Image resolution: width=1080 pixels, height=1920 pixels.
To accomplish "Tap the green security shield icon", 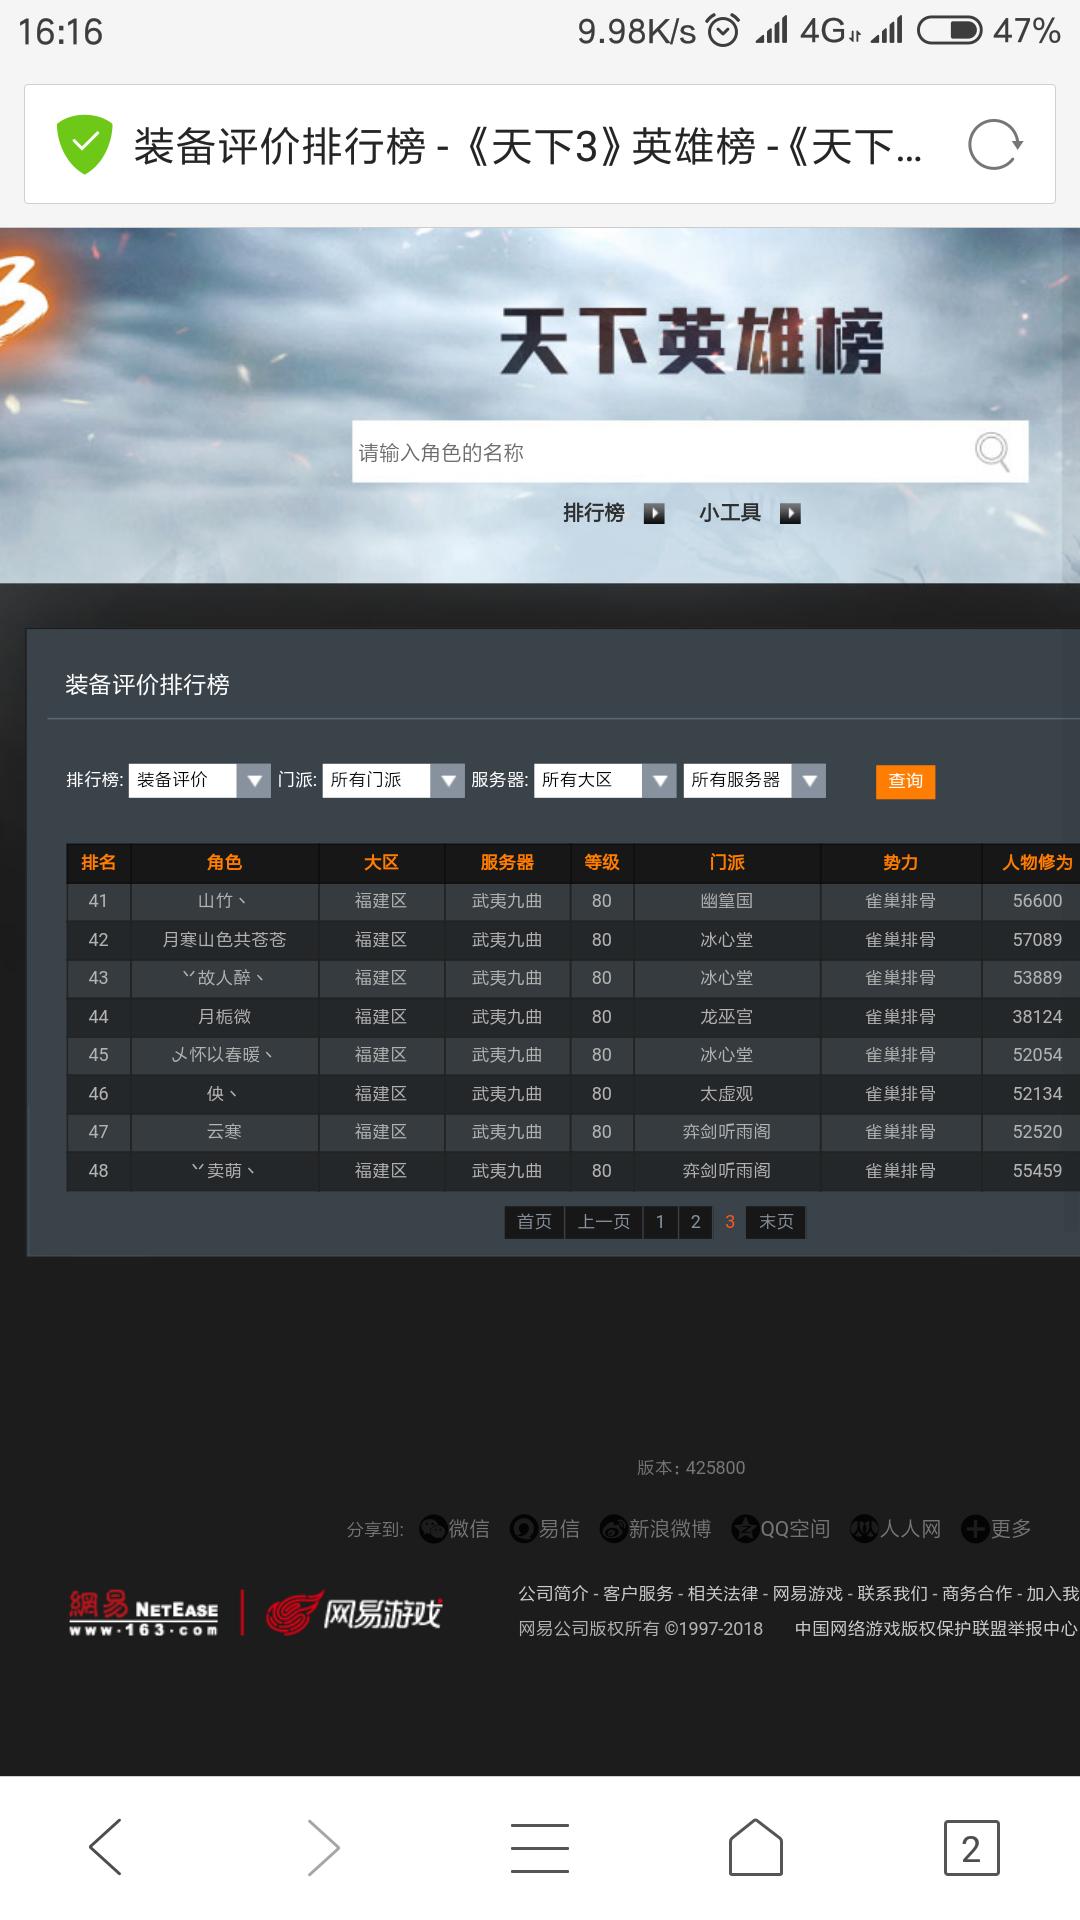I will click(x=85, y=145).
